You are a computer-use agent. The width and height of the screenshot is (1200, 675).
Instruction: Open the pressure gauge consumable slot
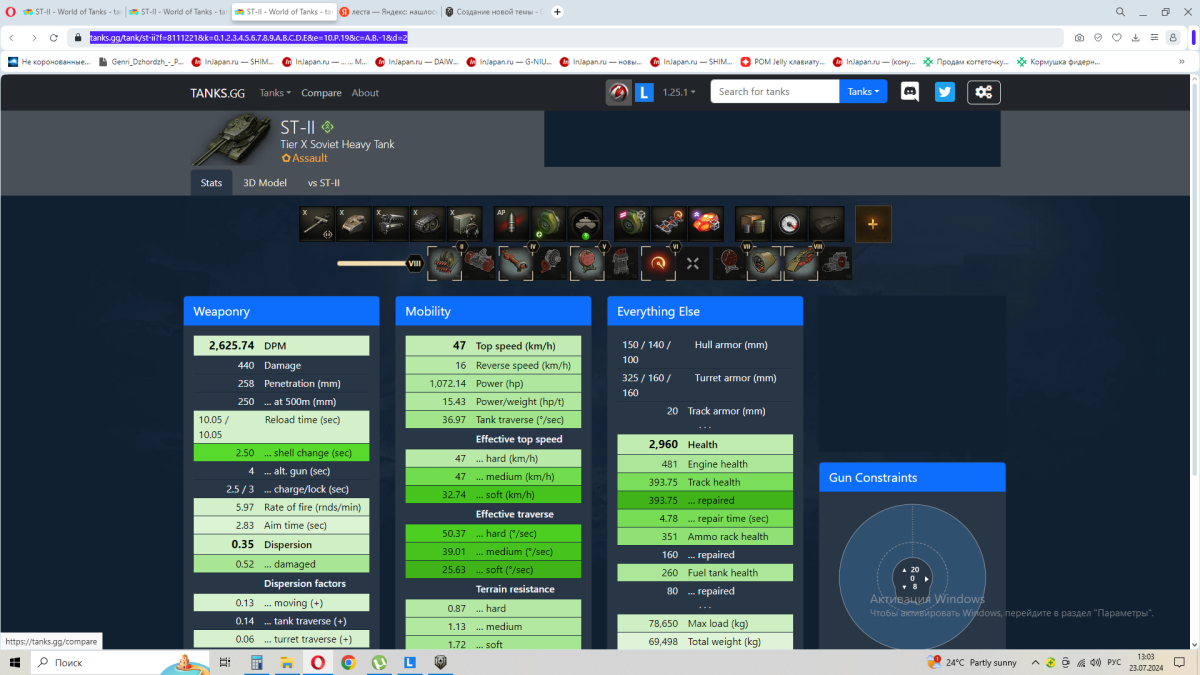pyautogui.click(x=789, y=224)
